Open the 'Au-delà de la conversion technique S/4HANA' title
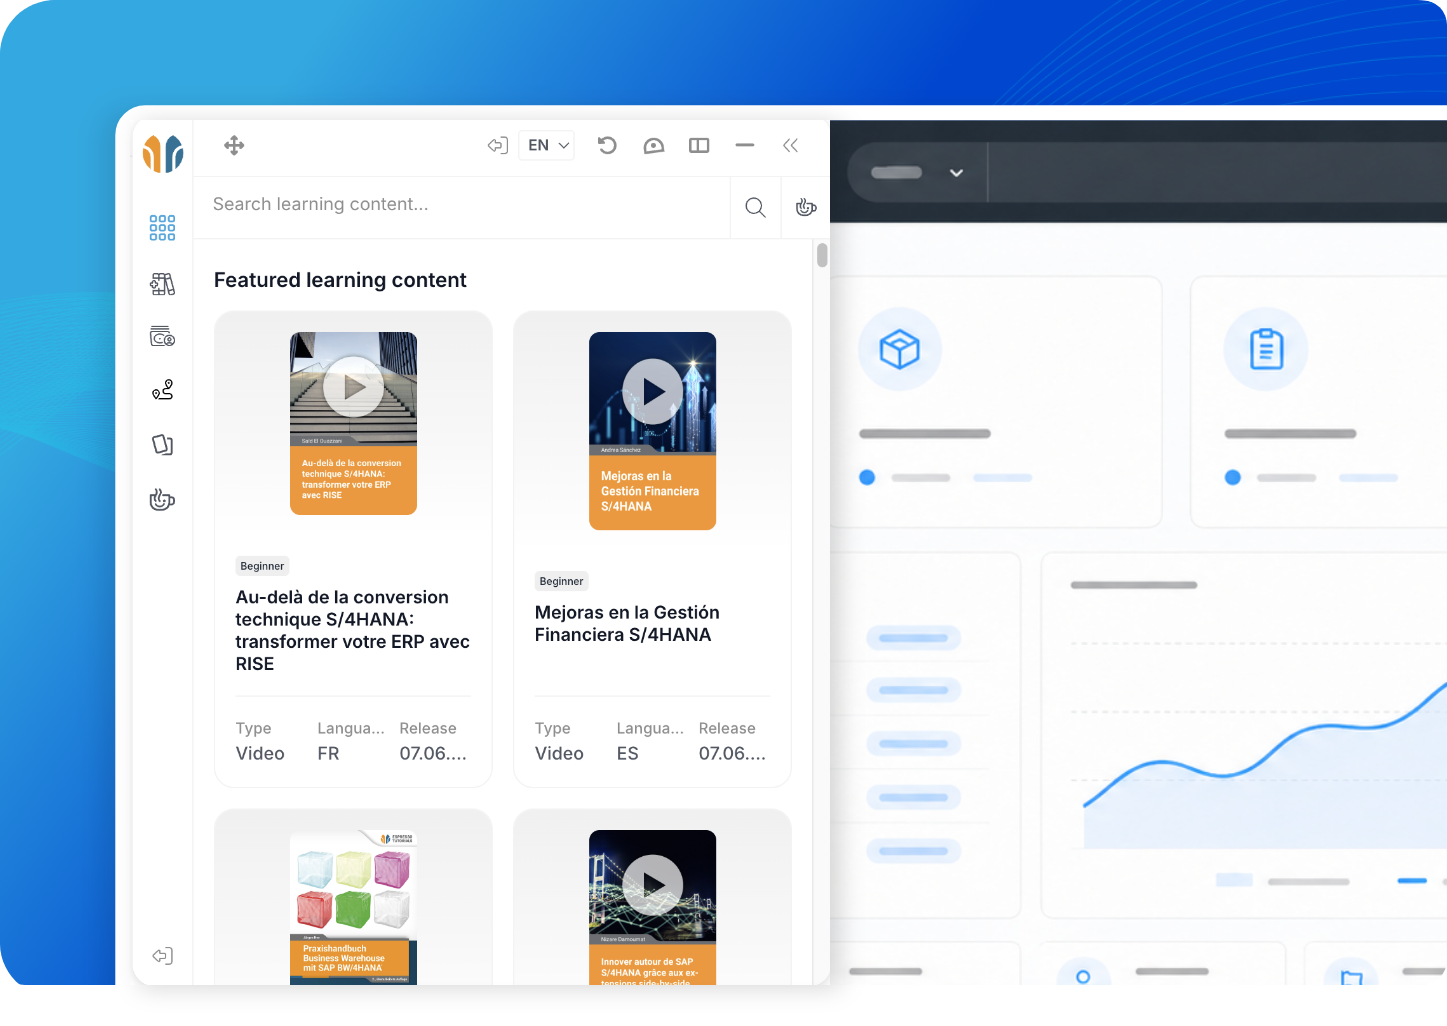 click(353, 631)
